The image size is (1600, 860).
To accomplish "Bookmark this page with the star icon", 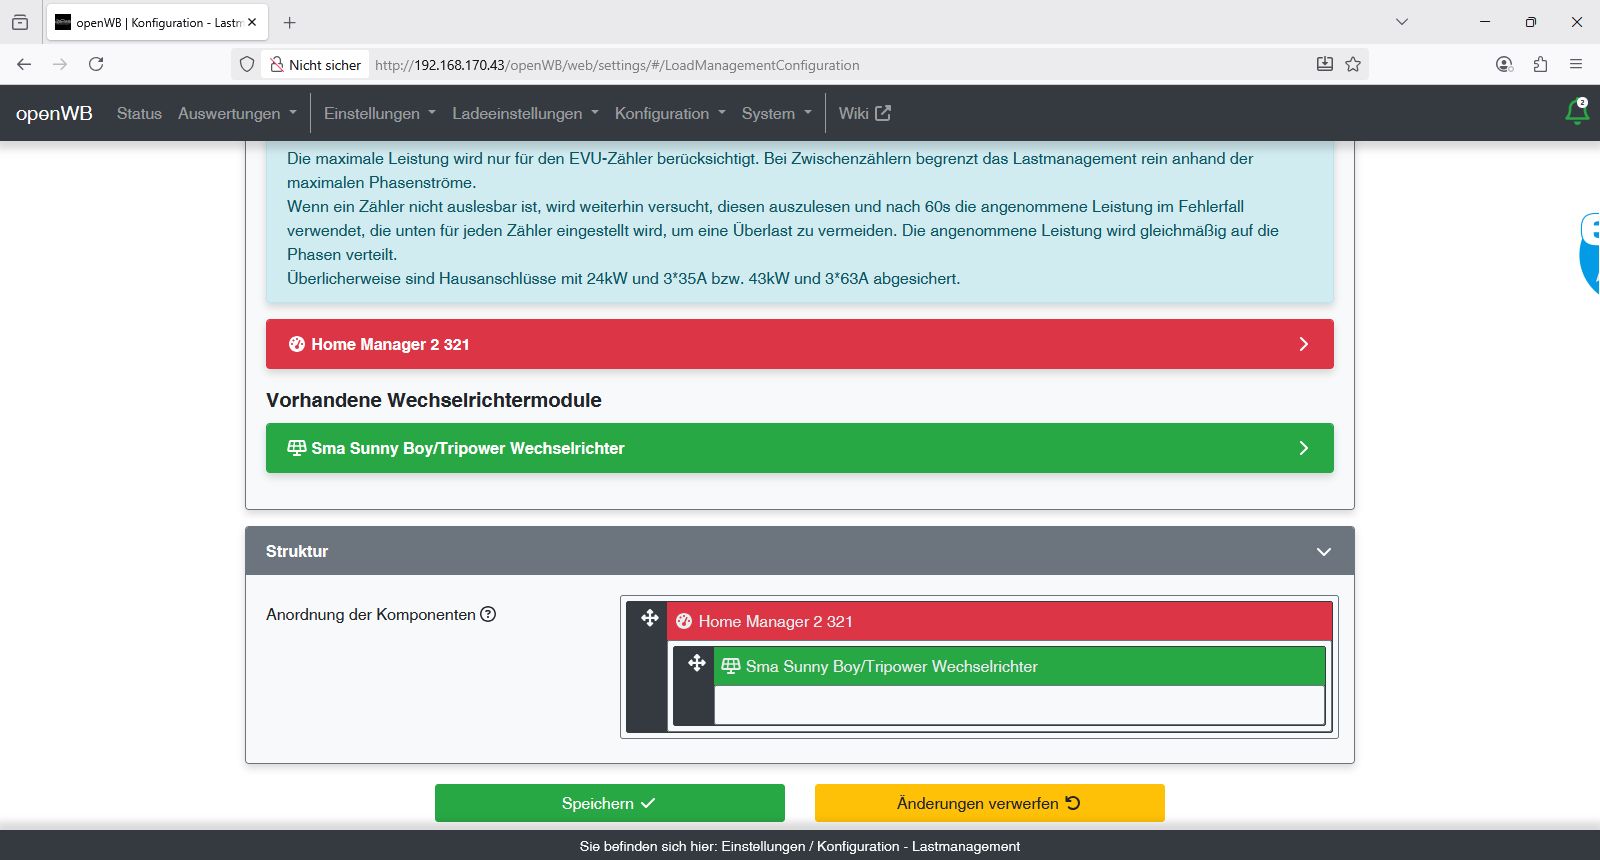I will pos(1353,64).
